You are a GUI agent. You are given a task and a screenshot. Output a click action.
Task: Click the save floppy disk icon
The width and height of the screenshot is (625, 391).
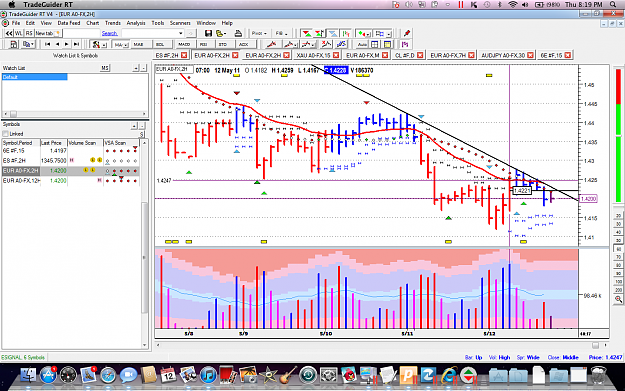point(208,33)
